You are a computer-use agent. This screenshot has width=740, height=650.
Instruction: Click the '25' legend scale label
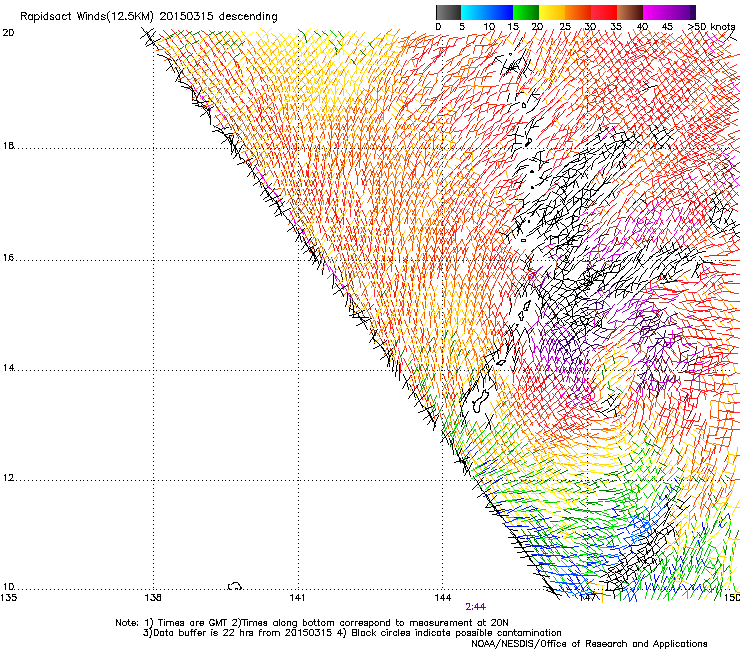pos(565,27)
